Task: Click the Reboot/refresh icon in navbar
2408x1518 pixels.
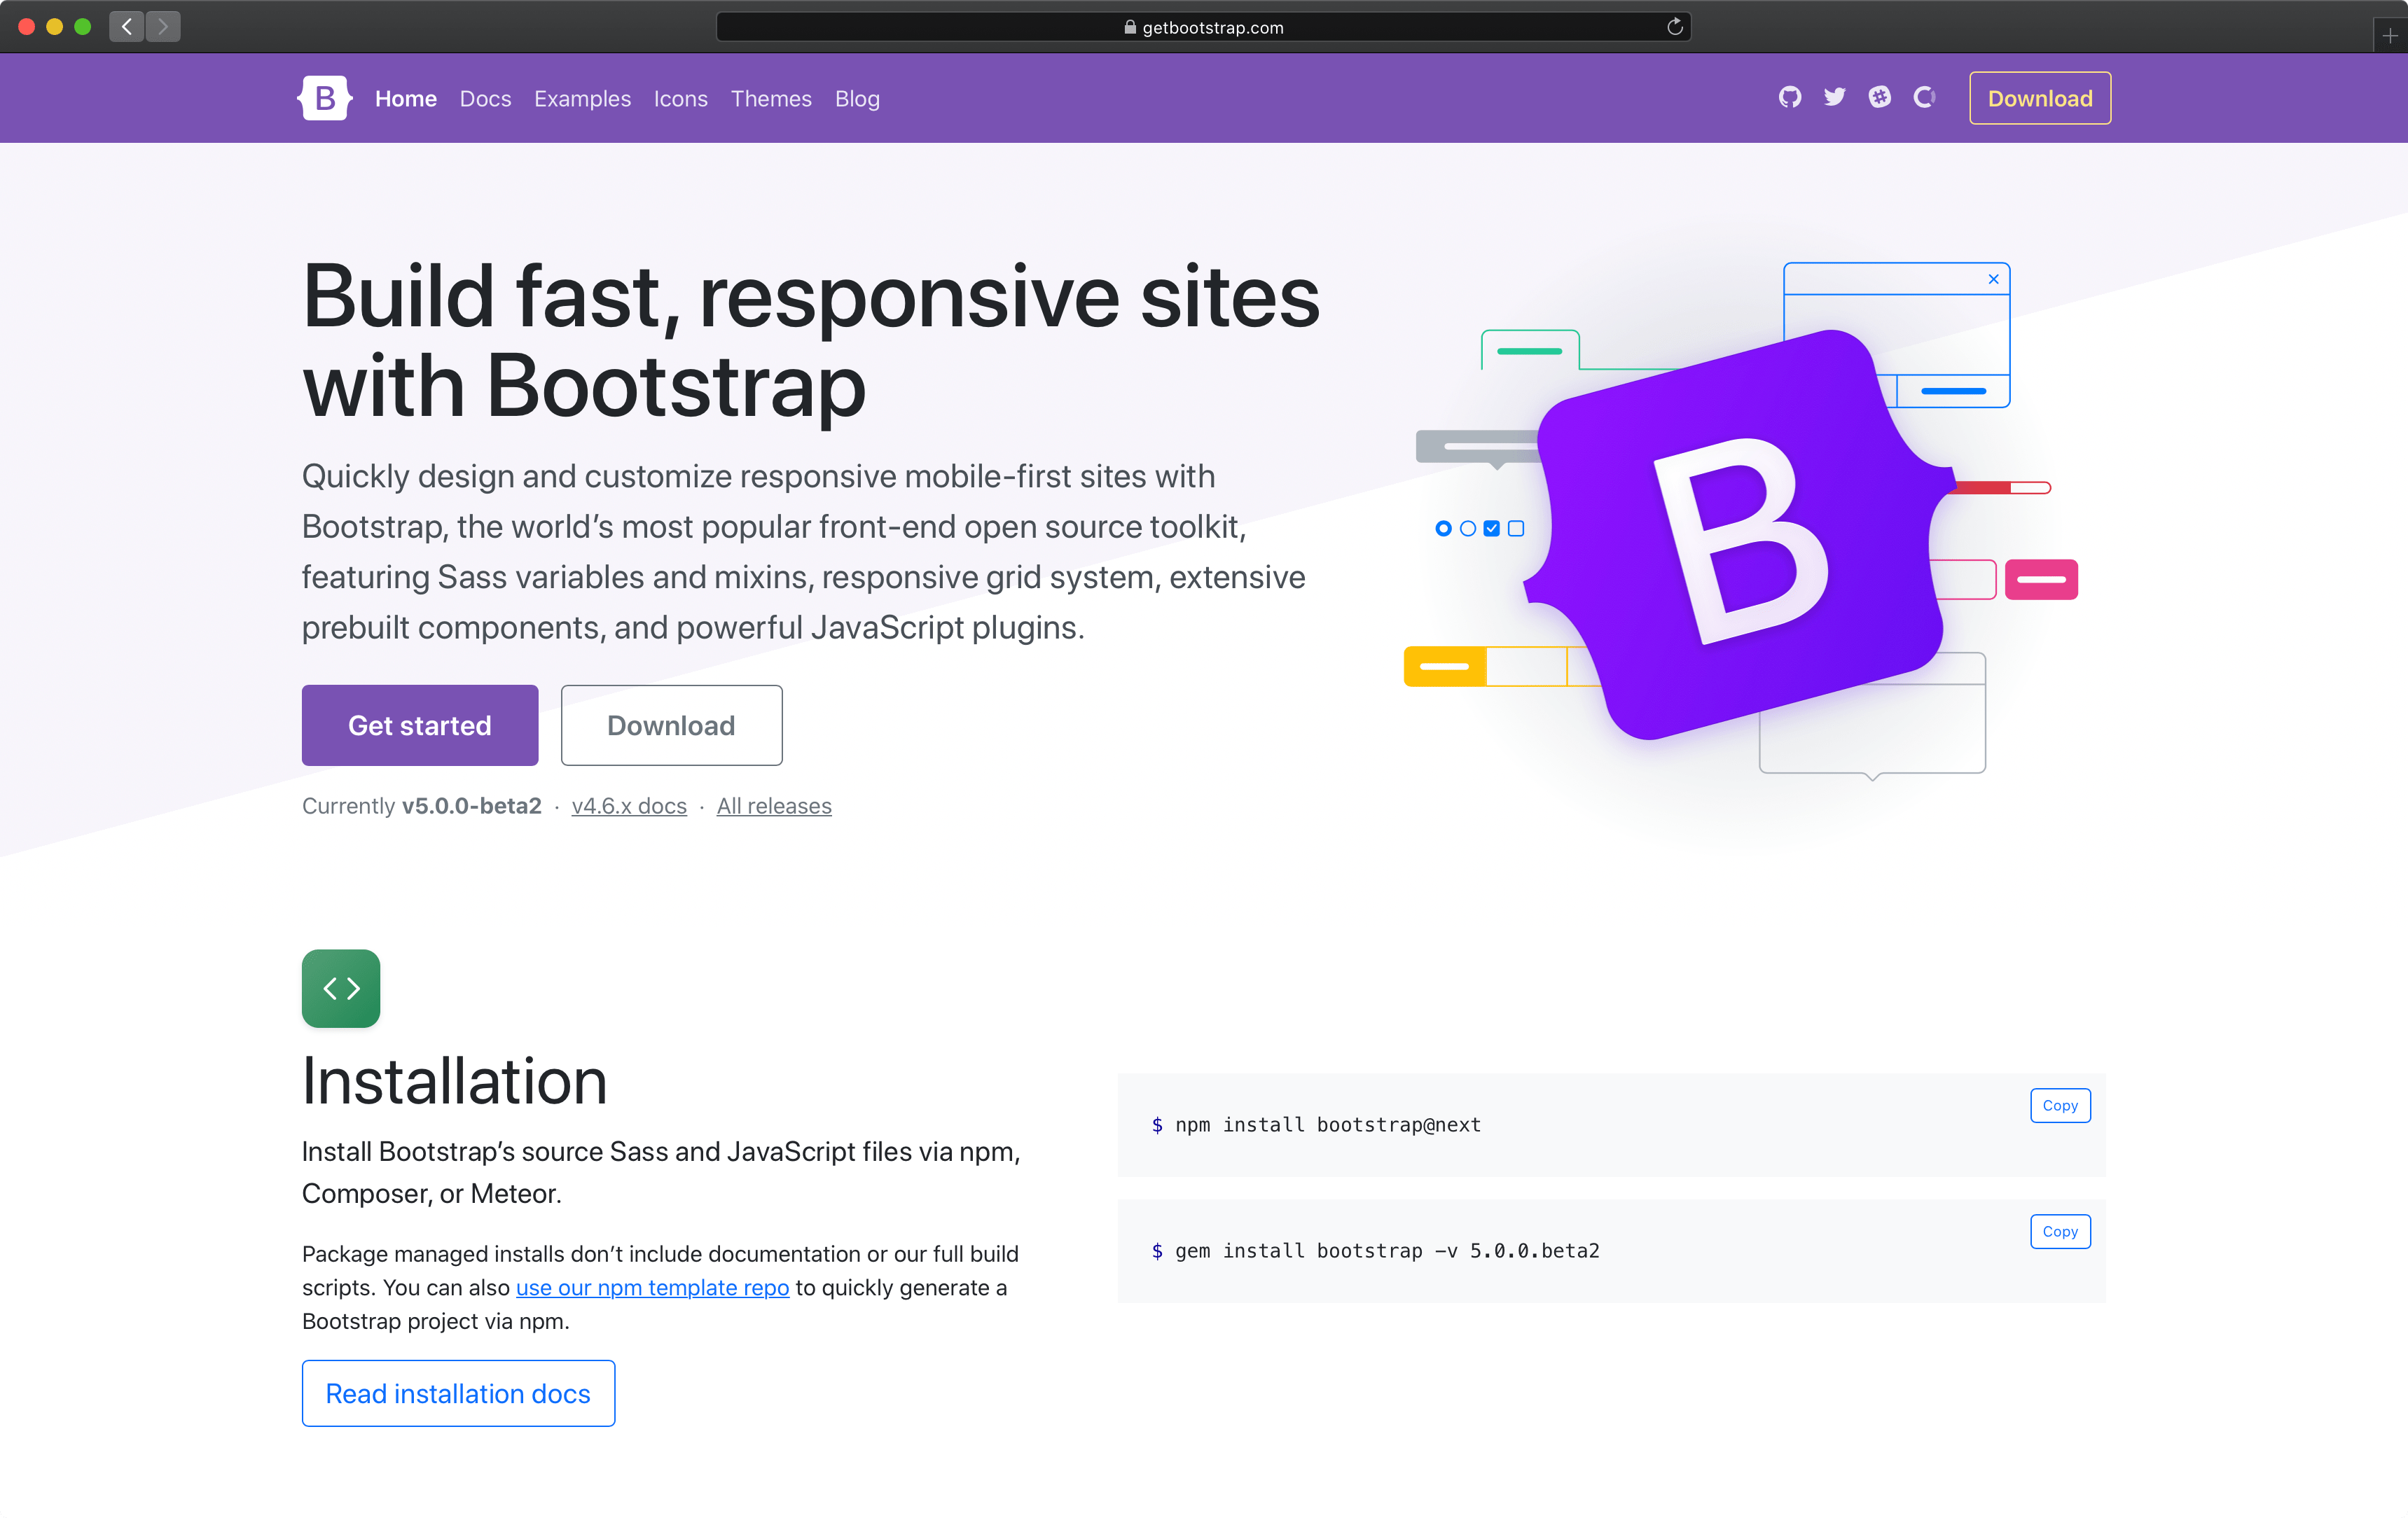Action: [1922, 98]
